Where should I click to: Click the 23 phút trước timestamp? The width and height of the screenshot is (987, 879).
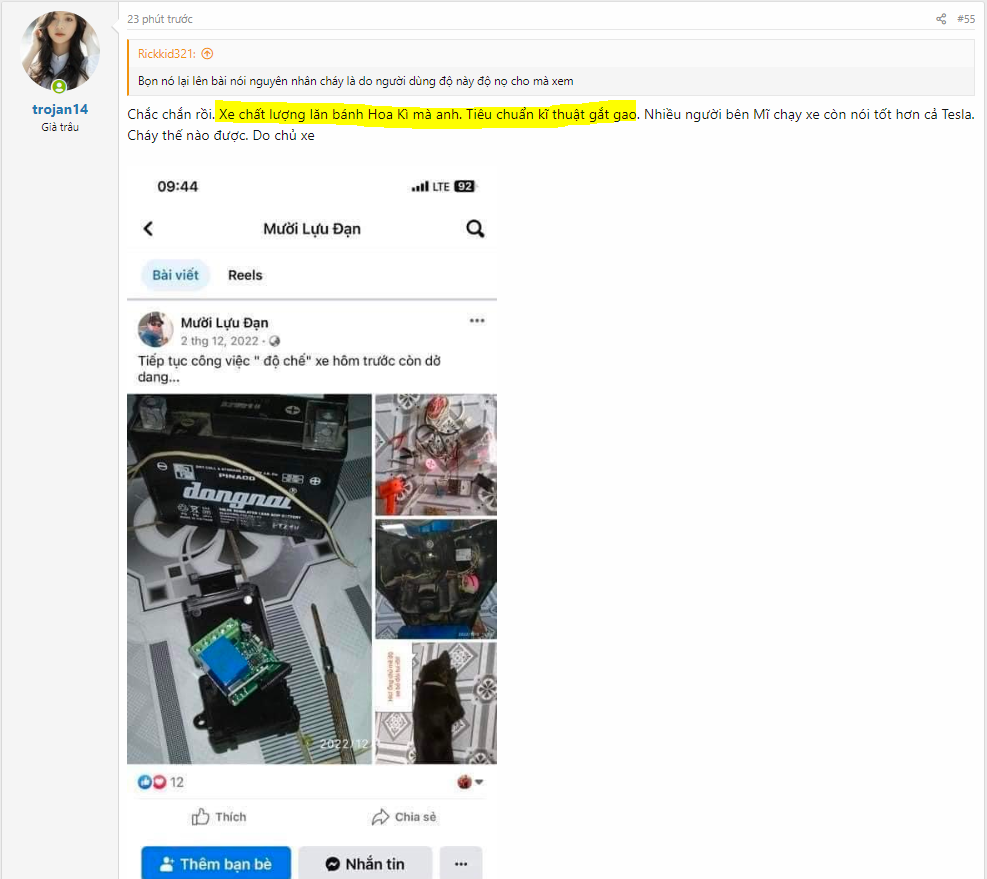coord(160,19)
